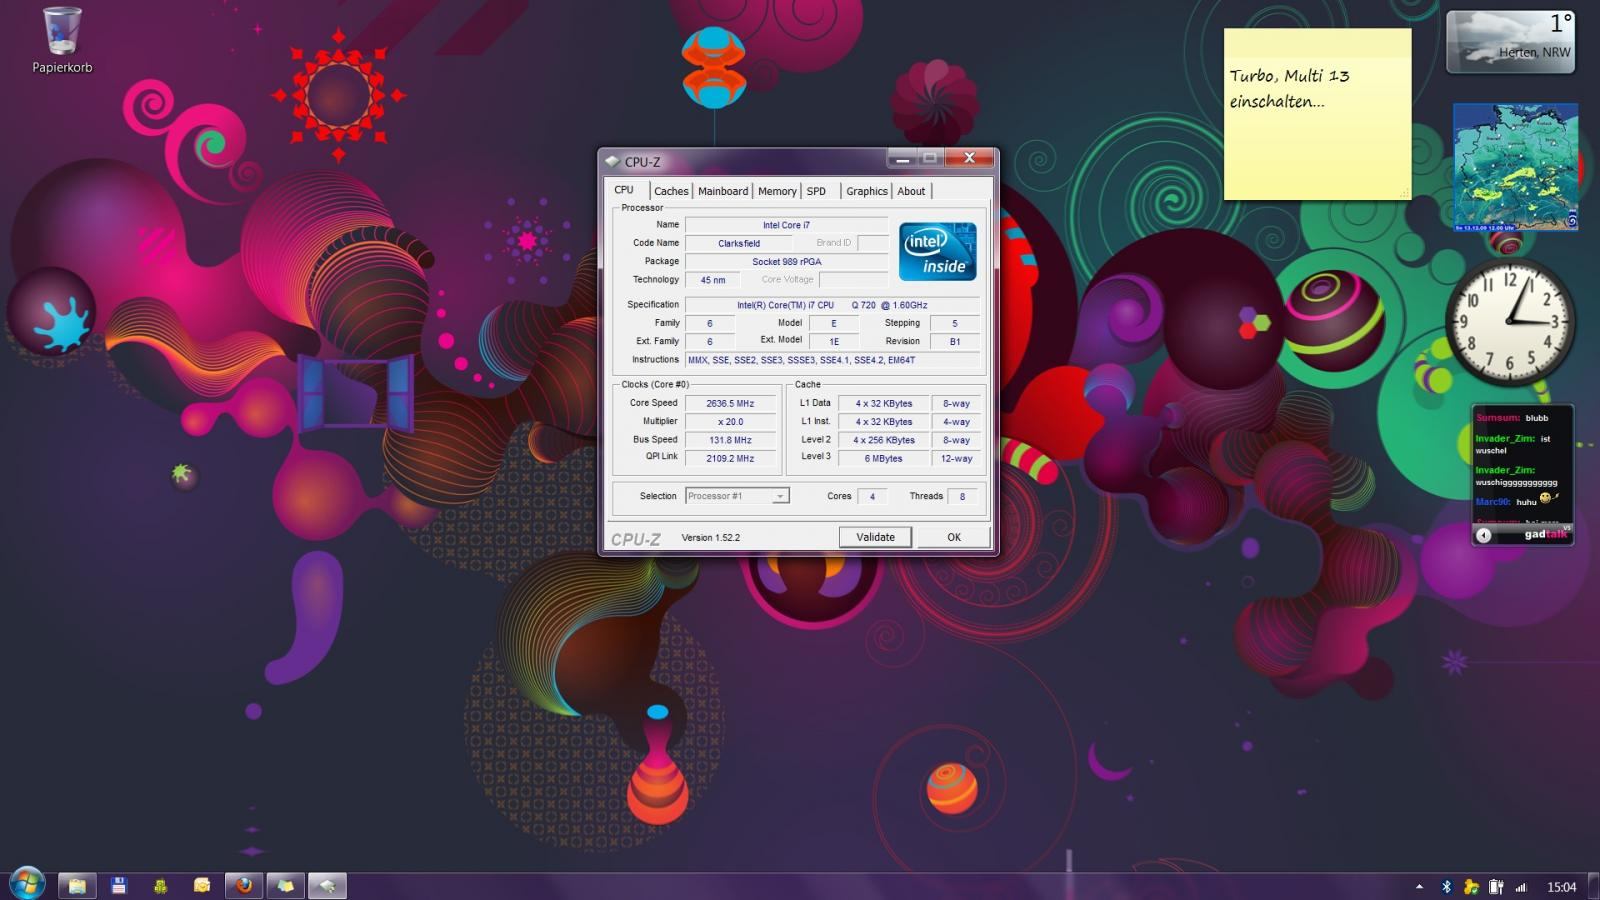
Task: Click the Ext. Model 1E value
Action: coord(833,341)
